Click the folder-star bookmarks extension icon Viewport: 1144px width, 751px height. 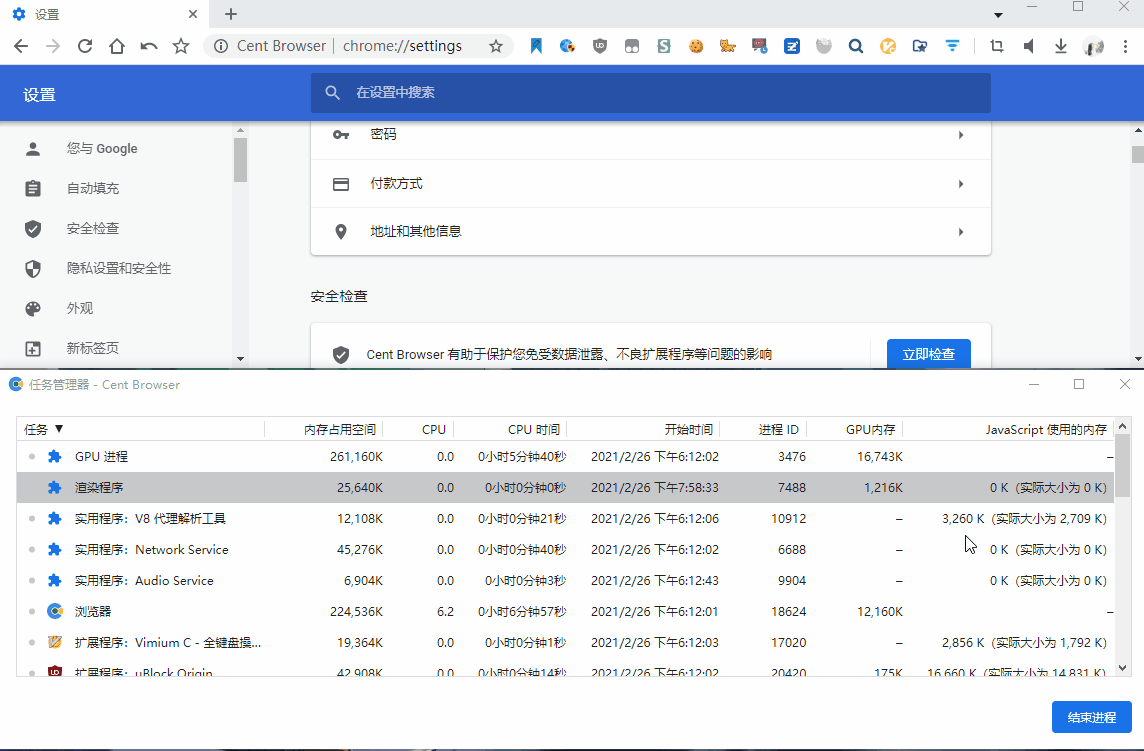[920, 46]
